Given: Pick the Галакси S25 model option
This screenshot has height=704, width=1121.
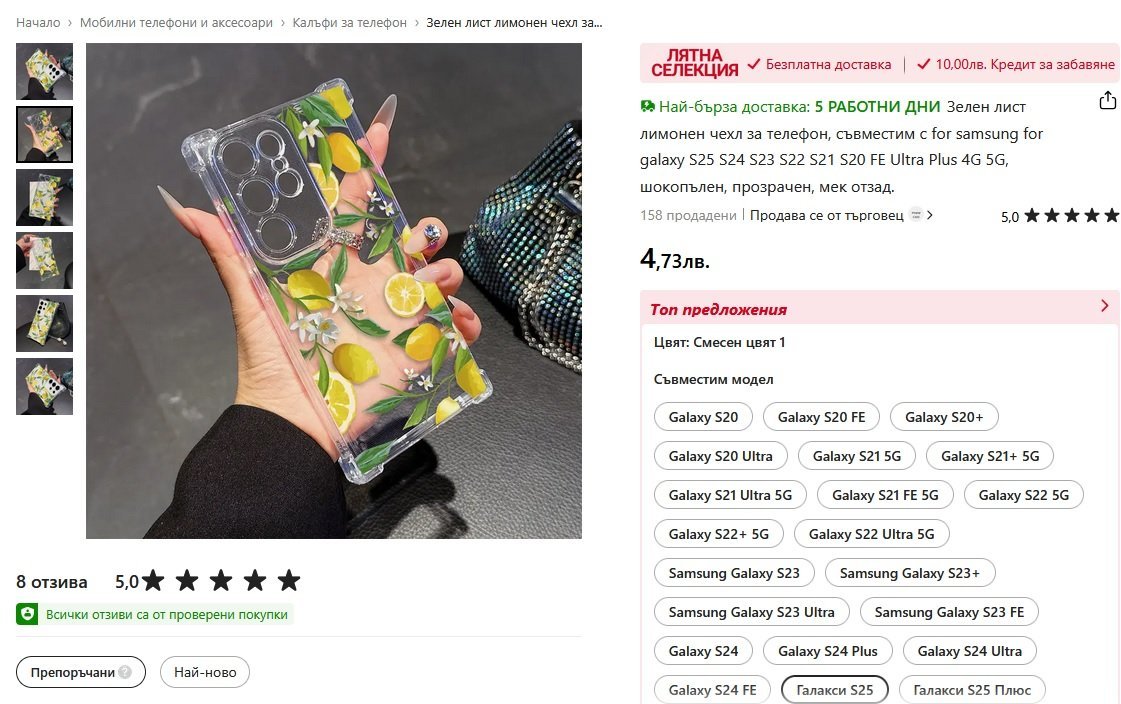Looking at the screenshot, I should point(834,690).
